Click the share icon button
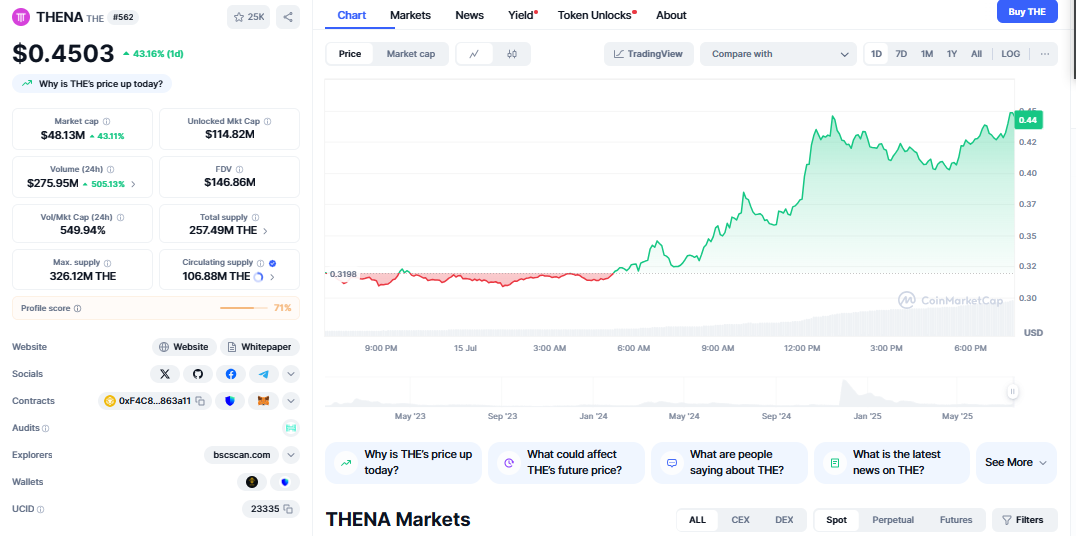The width and height of the screenshot is (1076, 536). click(x=288, y=17)
